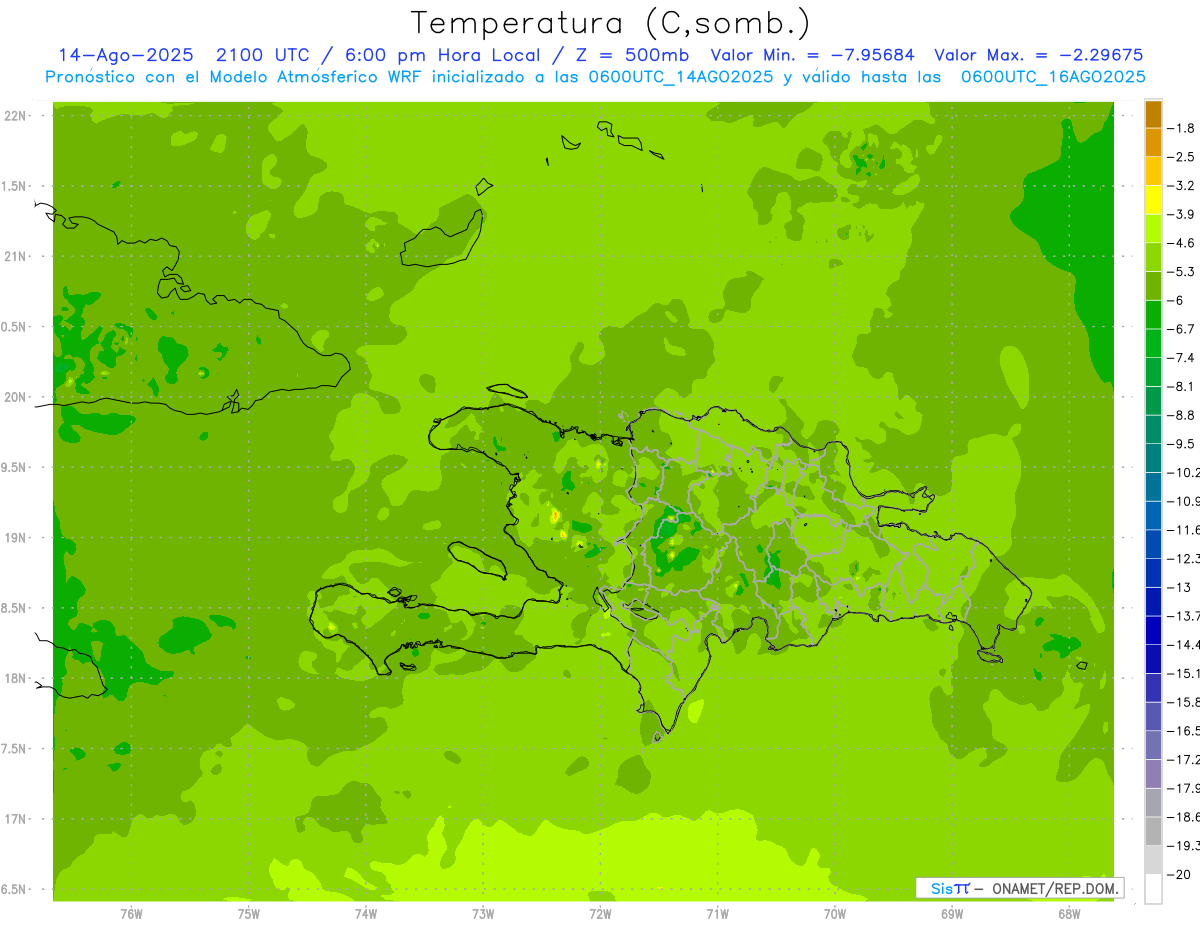Click the '76W' longitude label
1200x927 pixels.
click(x=131, y=913)
